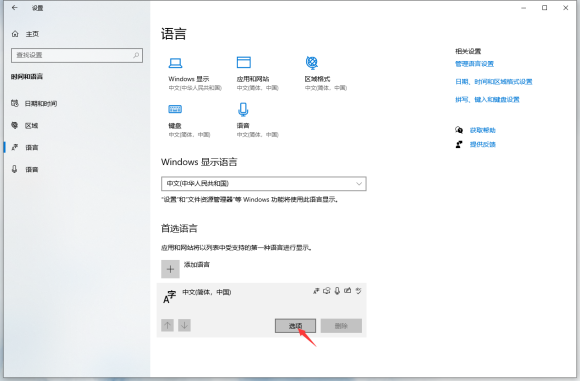The image size is (580, 381).
Task: Click the 选项 button
Action: coord(295,326)
